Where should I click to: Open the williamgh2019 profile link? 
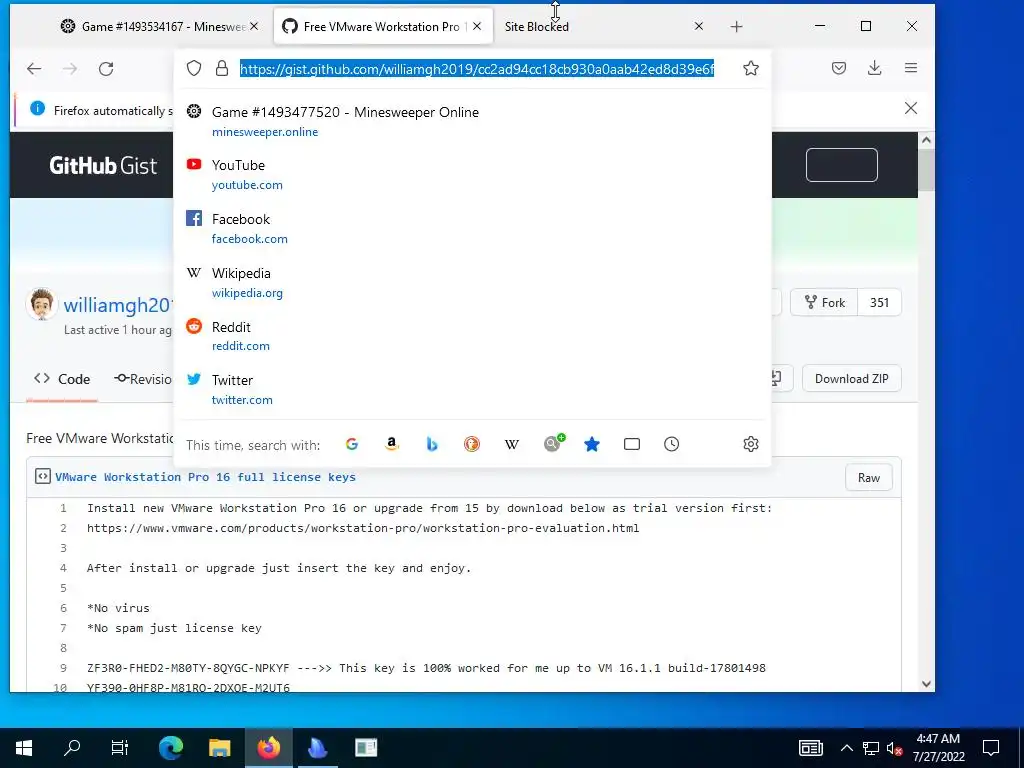118,305
